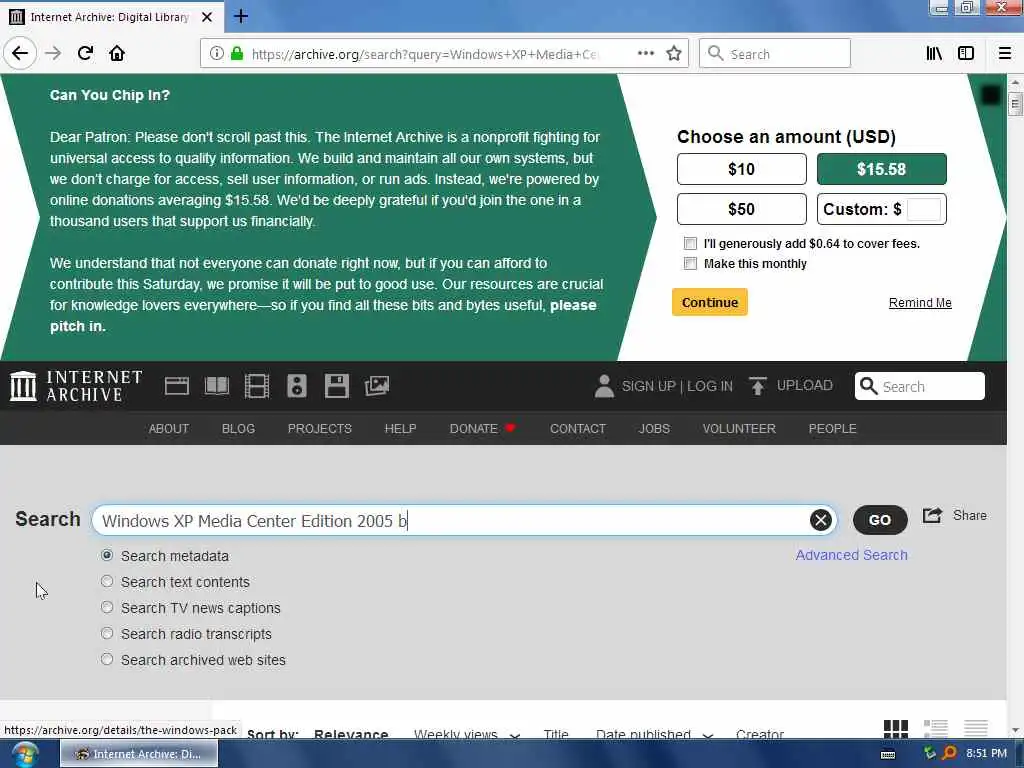
Task: Click the LOG IN link
Action: 710,386
